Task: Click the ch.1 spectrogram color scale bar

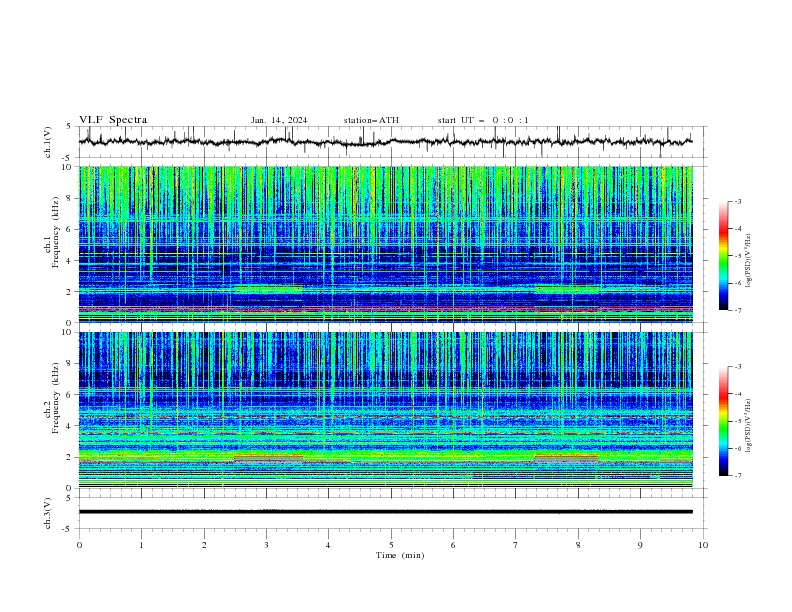Action: [x=724, y=256]
